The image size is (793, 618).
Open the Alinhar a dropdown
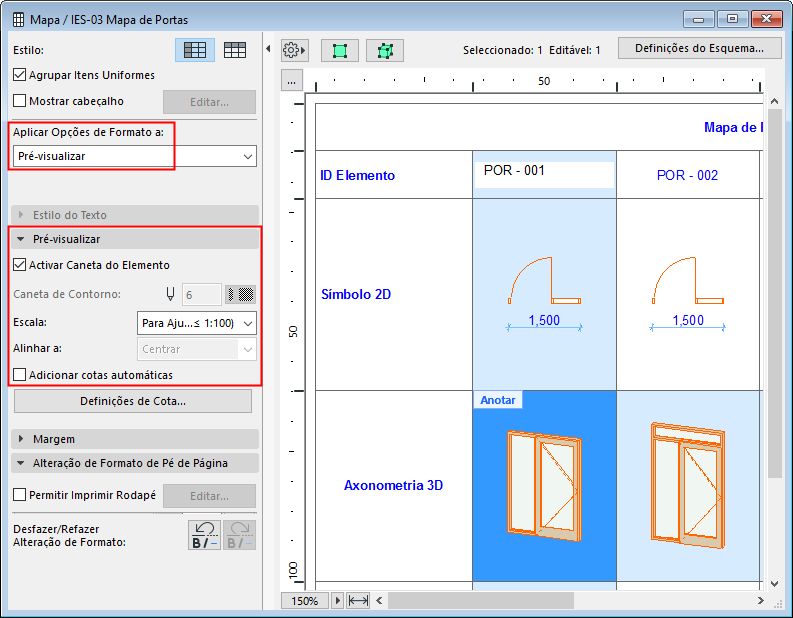coord(197,349)
